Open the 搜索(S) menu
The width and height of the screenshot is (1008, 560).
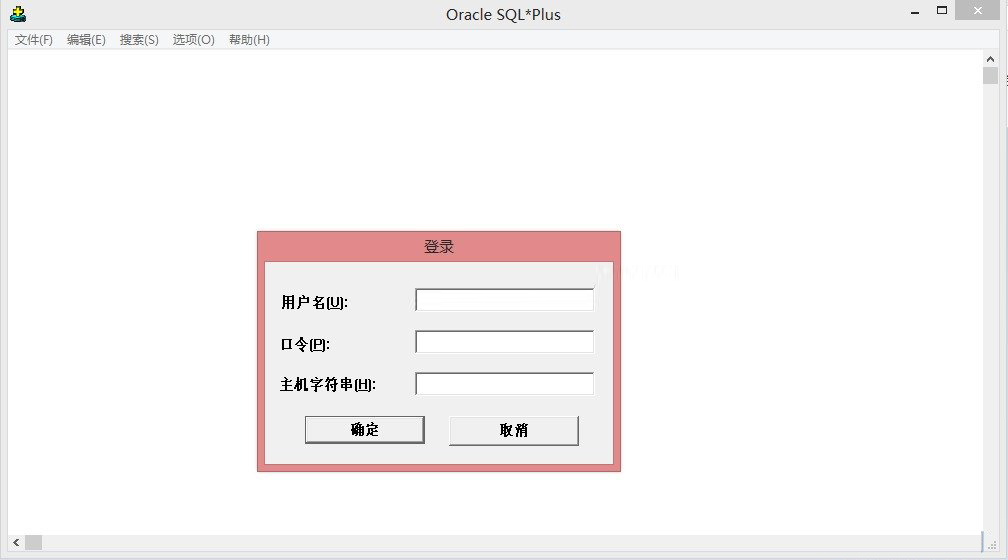point(139,40)
